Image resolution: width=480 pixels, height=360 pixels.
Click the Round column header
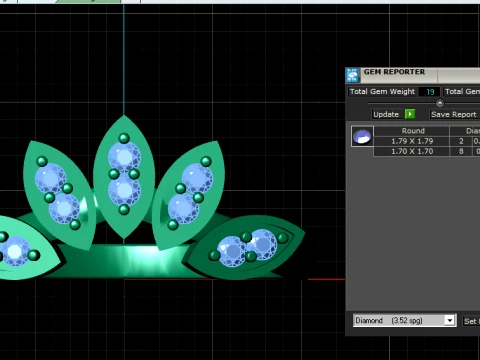click(412, 131)
